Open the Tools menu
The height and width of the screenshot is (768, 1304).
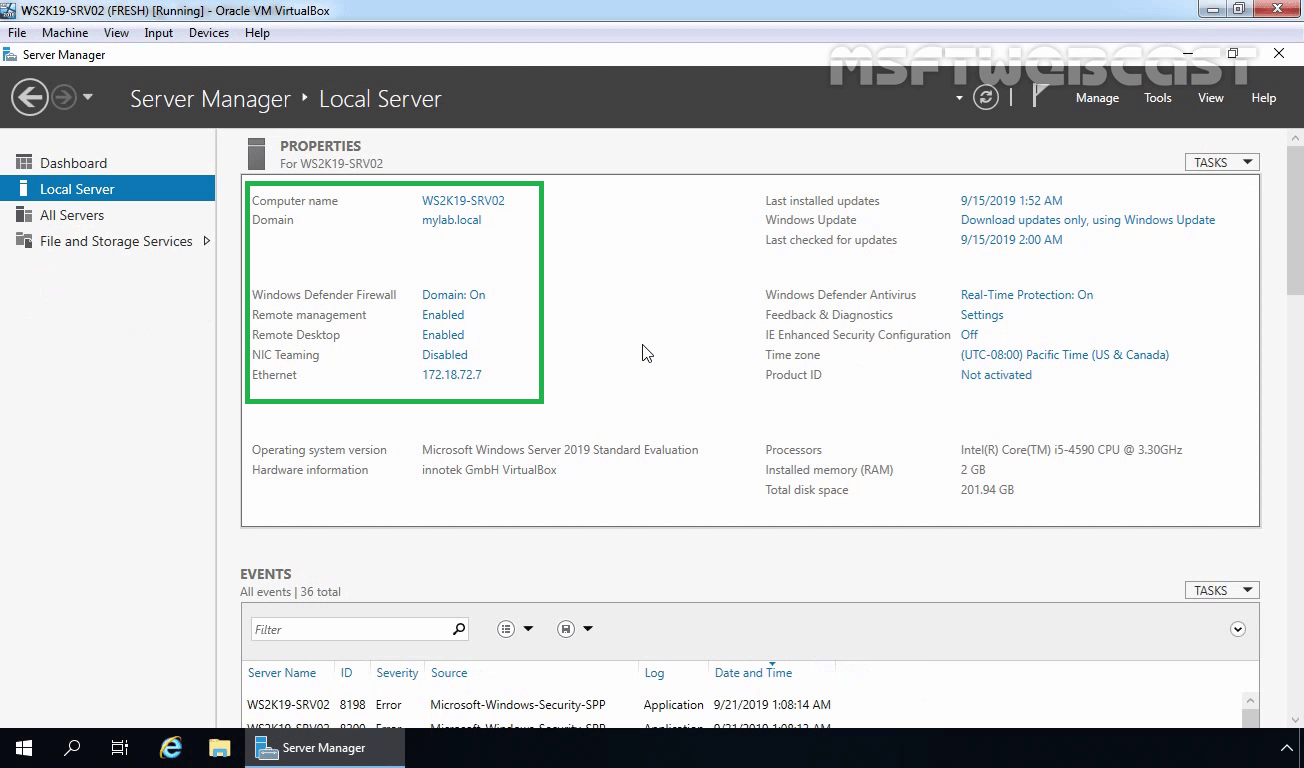coord(1158,98)
